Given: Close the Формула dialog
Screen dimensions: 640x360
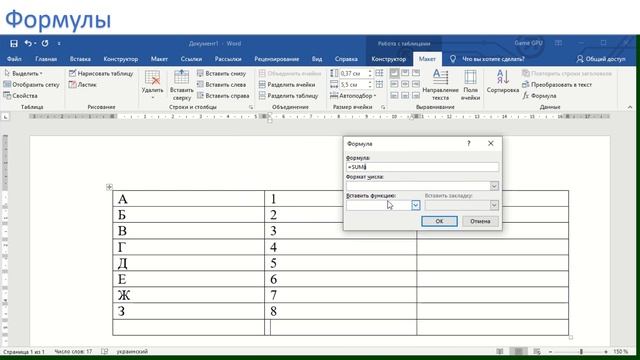Looking at the screenshot, I should (491, 144).
